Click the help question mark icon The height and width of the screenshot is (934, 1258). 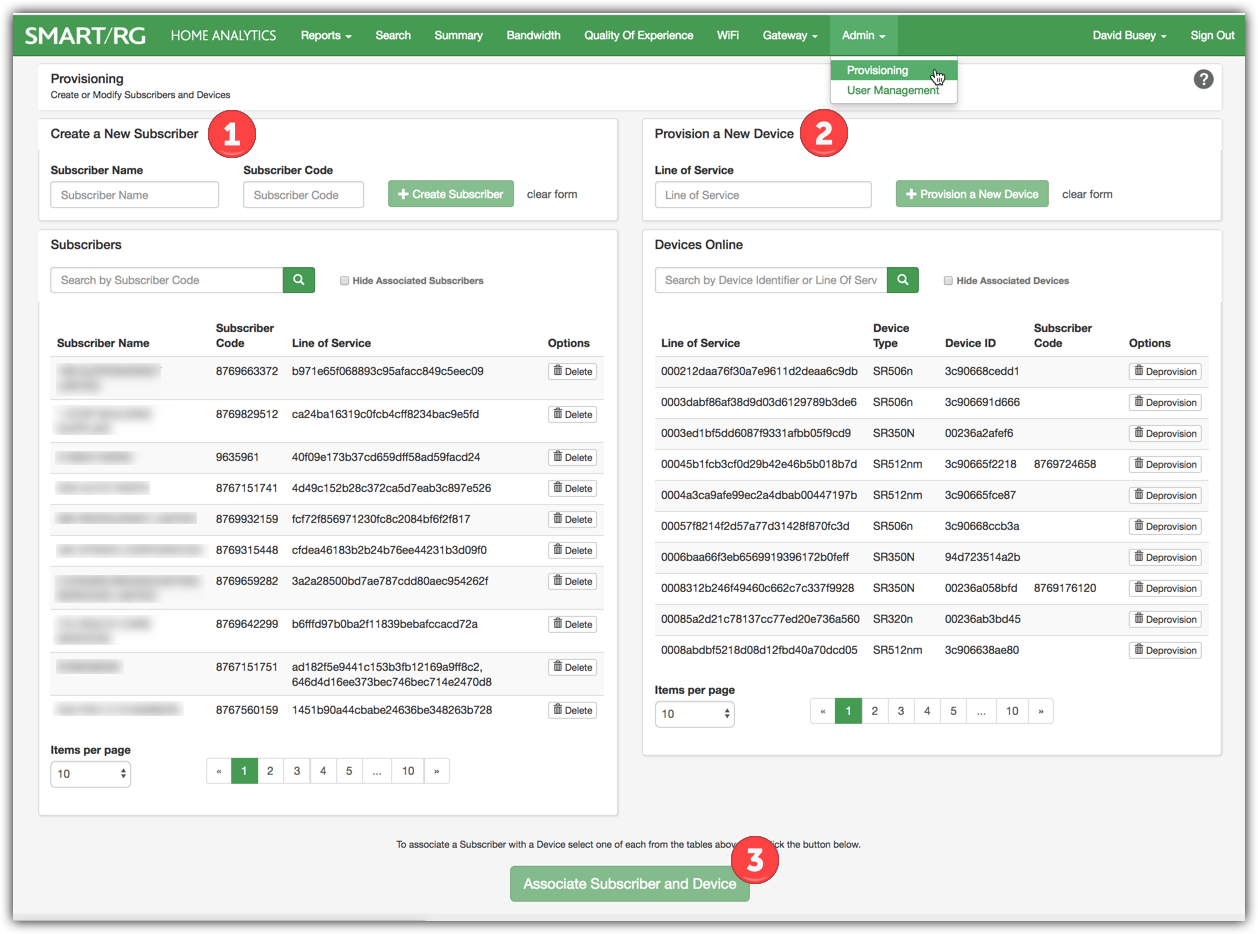coord(1203,79)
